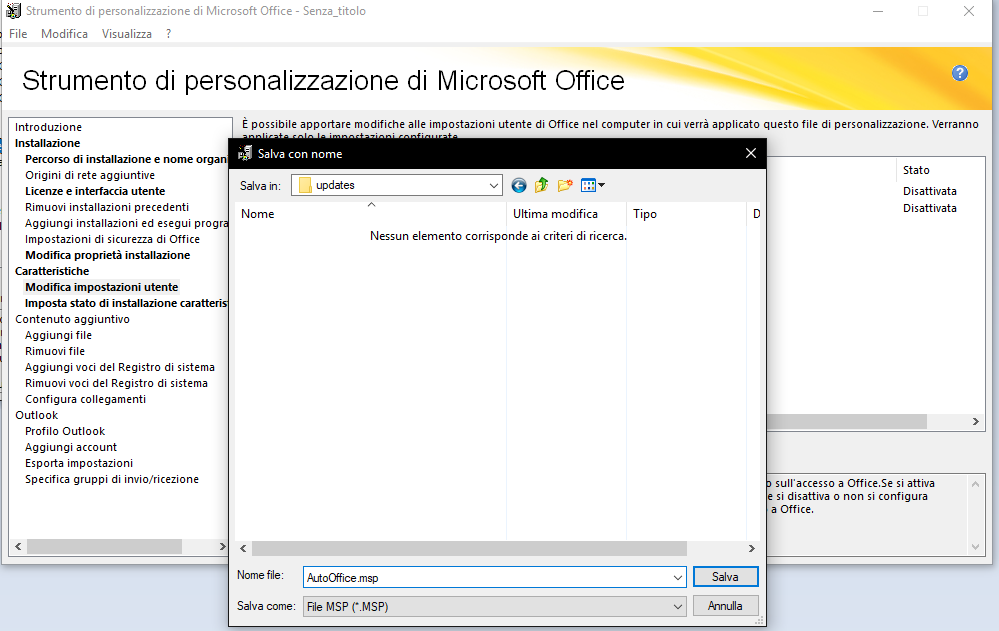Screen dimensions: 999x631
Task: Sort by Nome column header
Action: click(x=371, y=214)
